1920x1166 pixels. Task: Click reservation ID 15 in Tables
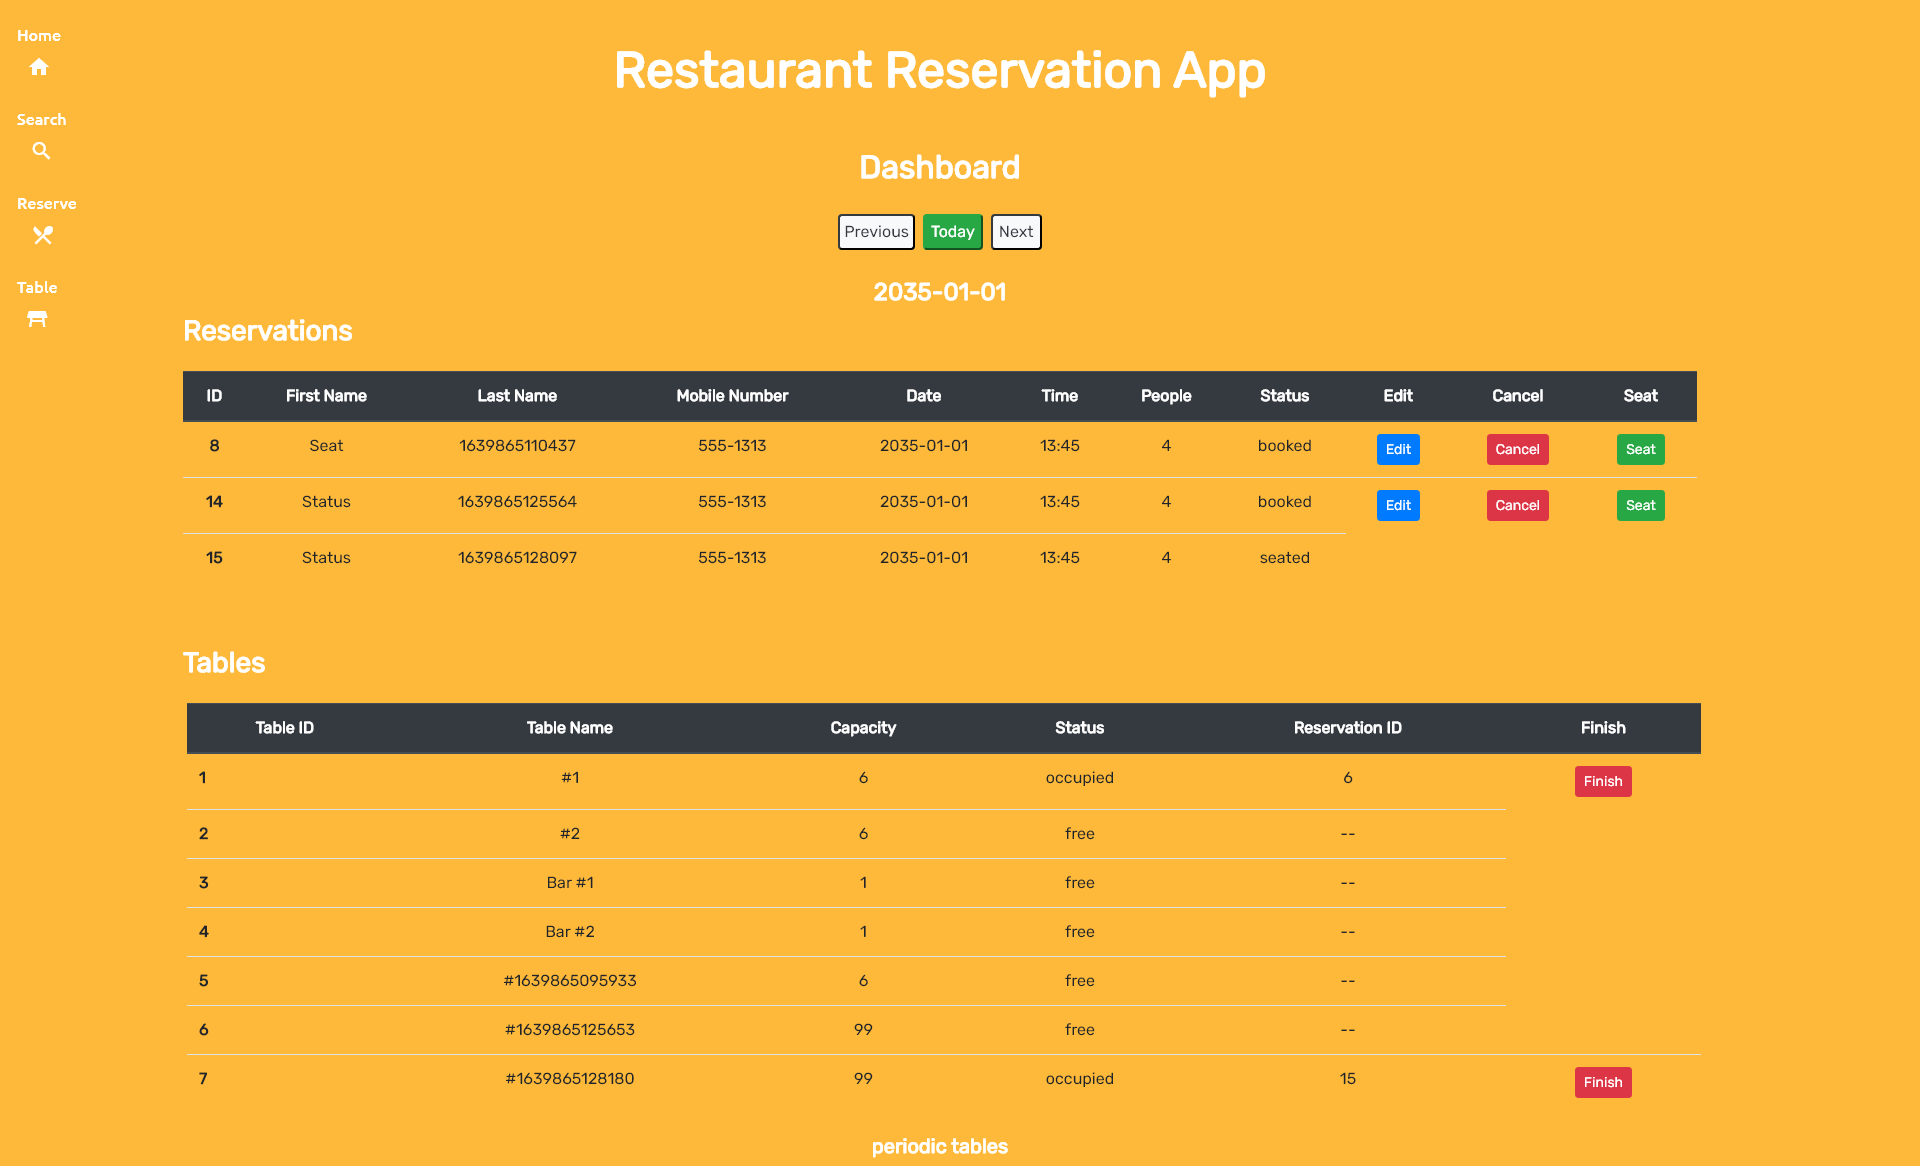tap(1347, 1079)
